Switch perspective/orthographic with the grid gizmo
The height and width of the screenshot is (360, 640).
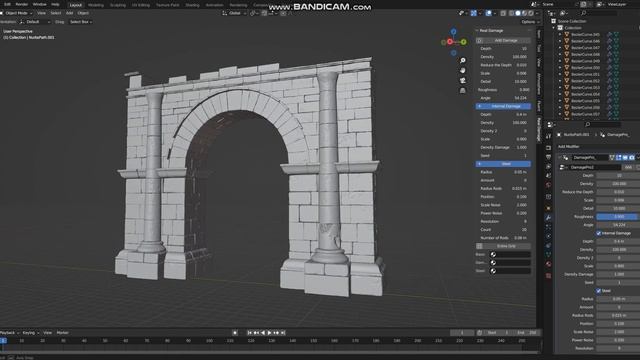pyautogui.click(x=462, y=91)
